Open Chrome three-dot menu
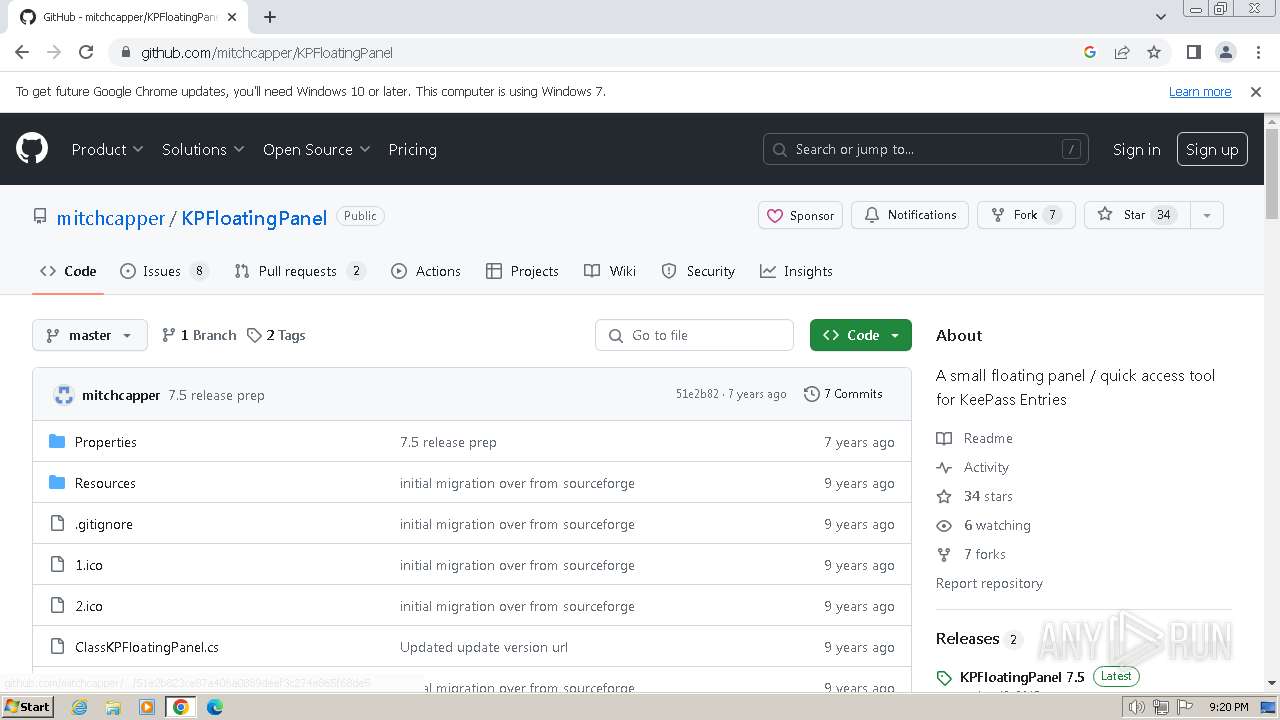 point(1257,52)
